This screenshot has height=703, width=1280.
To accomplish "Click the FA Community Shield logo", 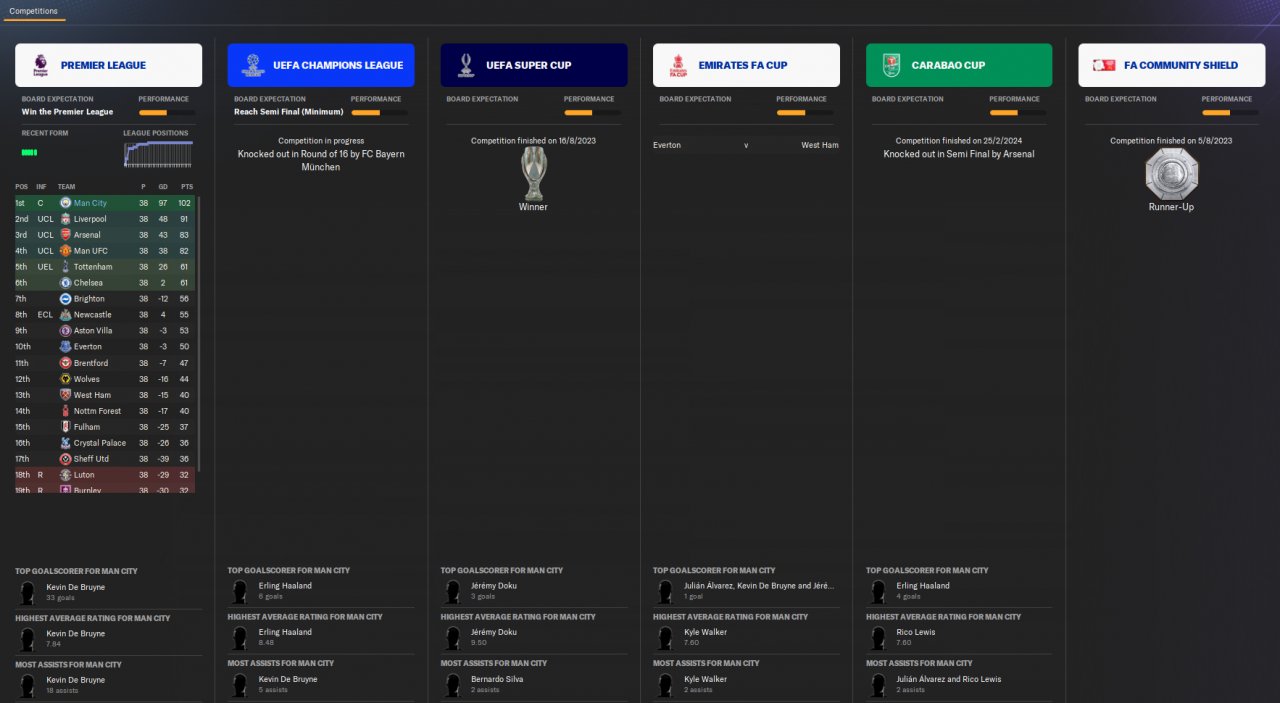I will point(1104,65).
